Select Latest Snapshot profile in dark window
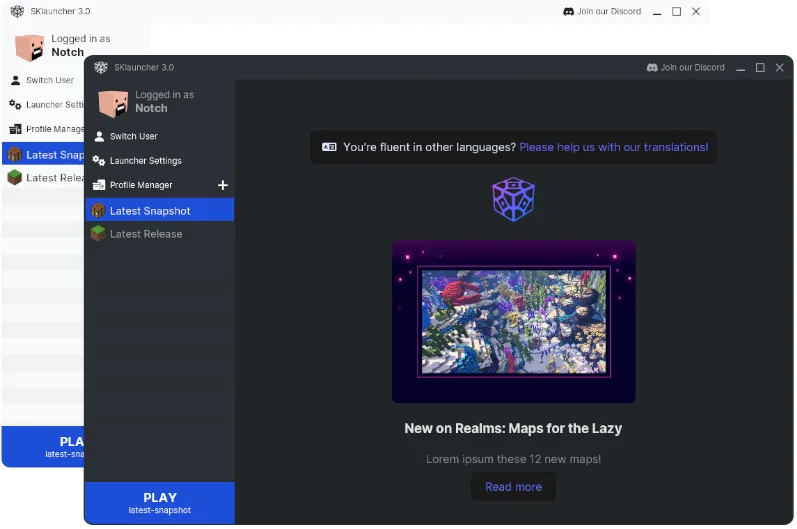 click(160, 210)
